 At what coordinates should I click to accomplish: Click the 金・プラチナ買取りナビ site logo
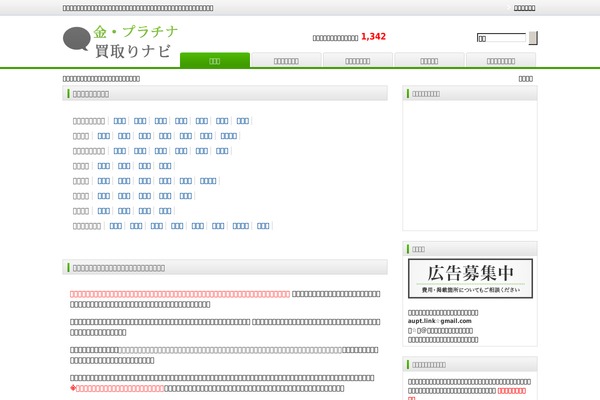coord(120,41)
